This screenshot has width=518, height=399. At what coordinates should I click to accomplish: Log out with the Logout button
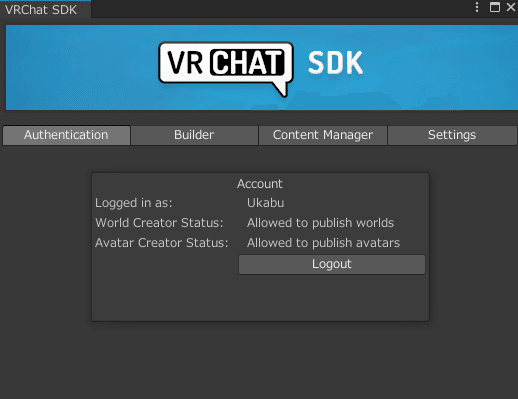coord(332,264)
